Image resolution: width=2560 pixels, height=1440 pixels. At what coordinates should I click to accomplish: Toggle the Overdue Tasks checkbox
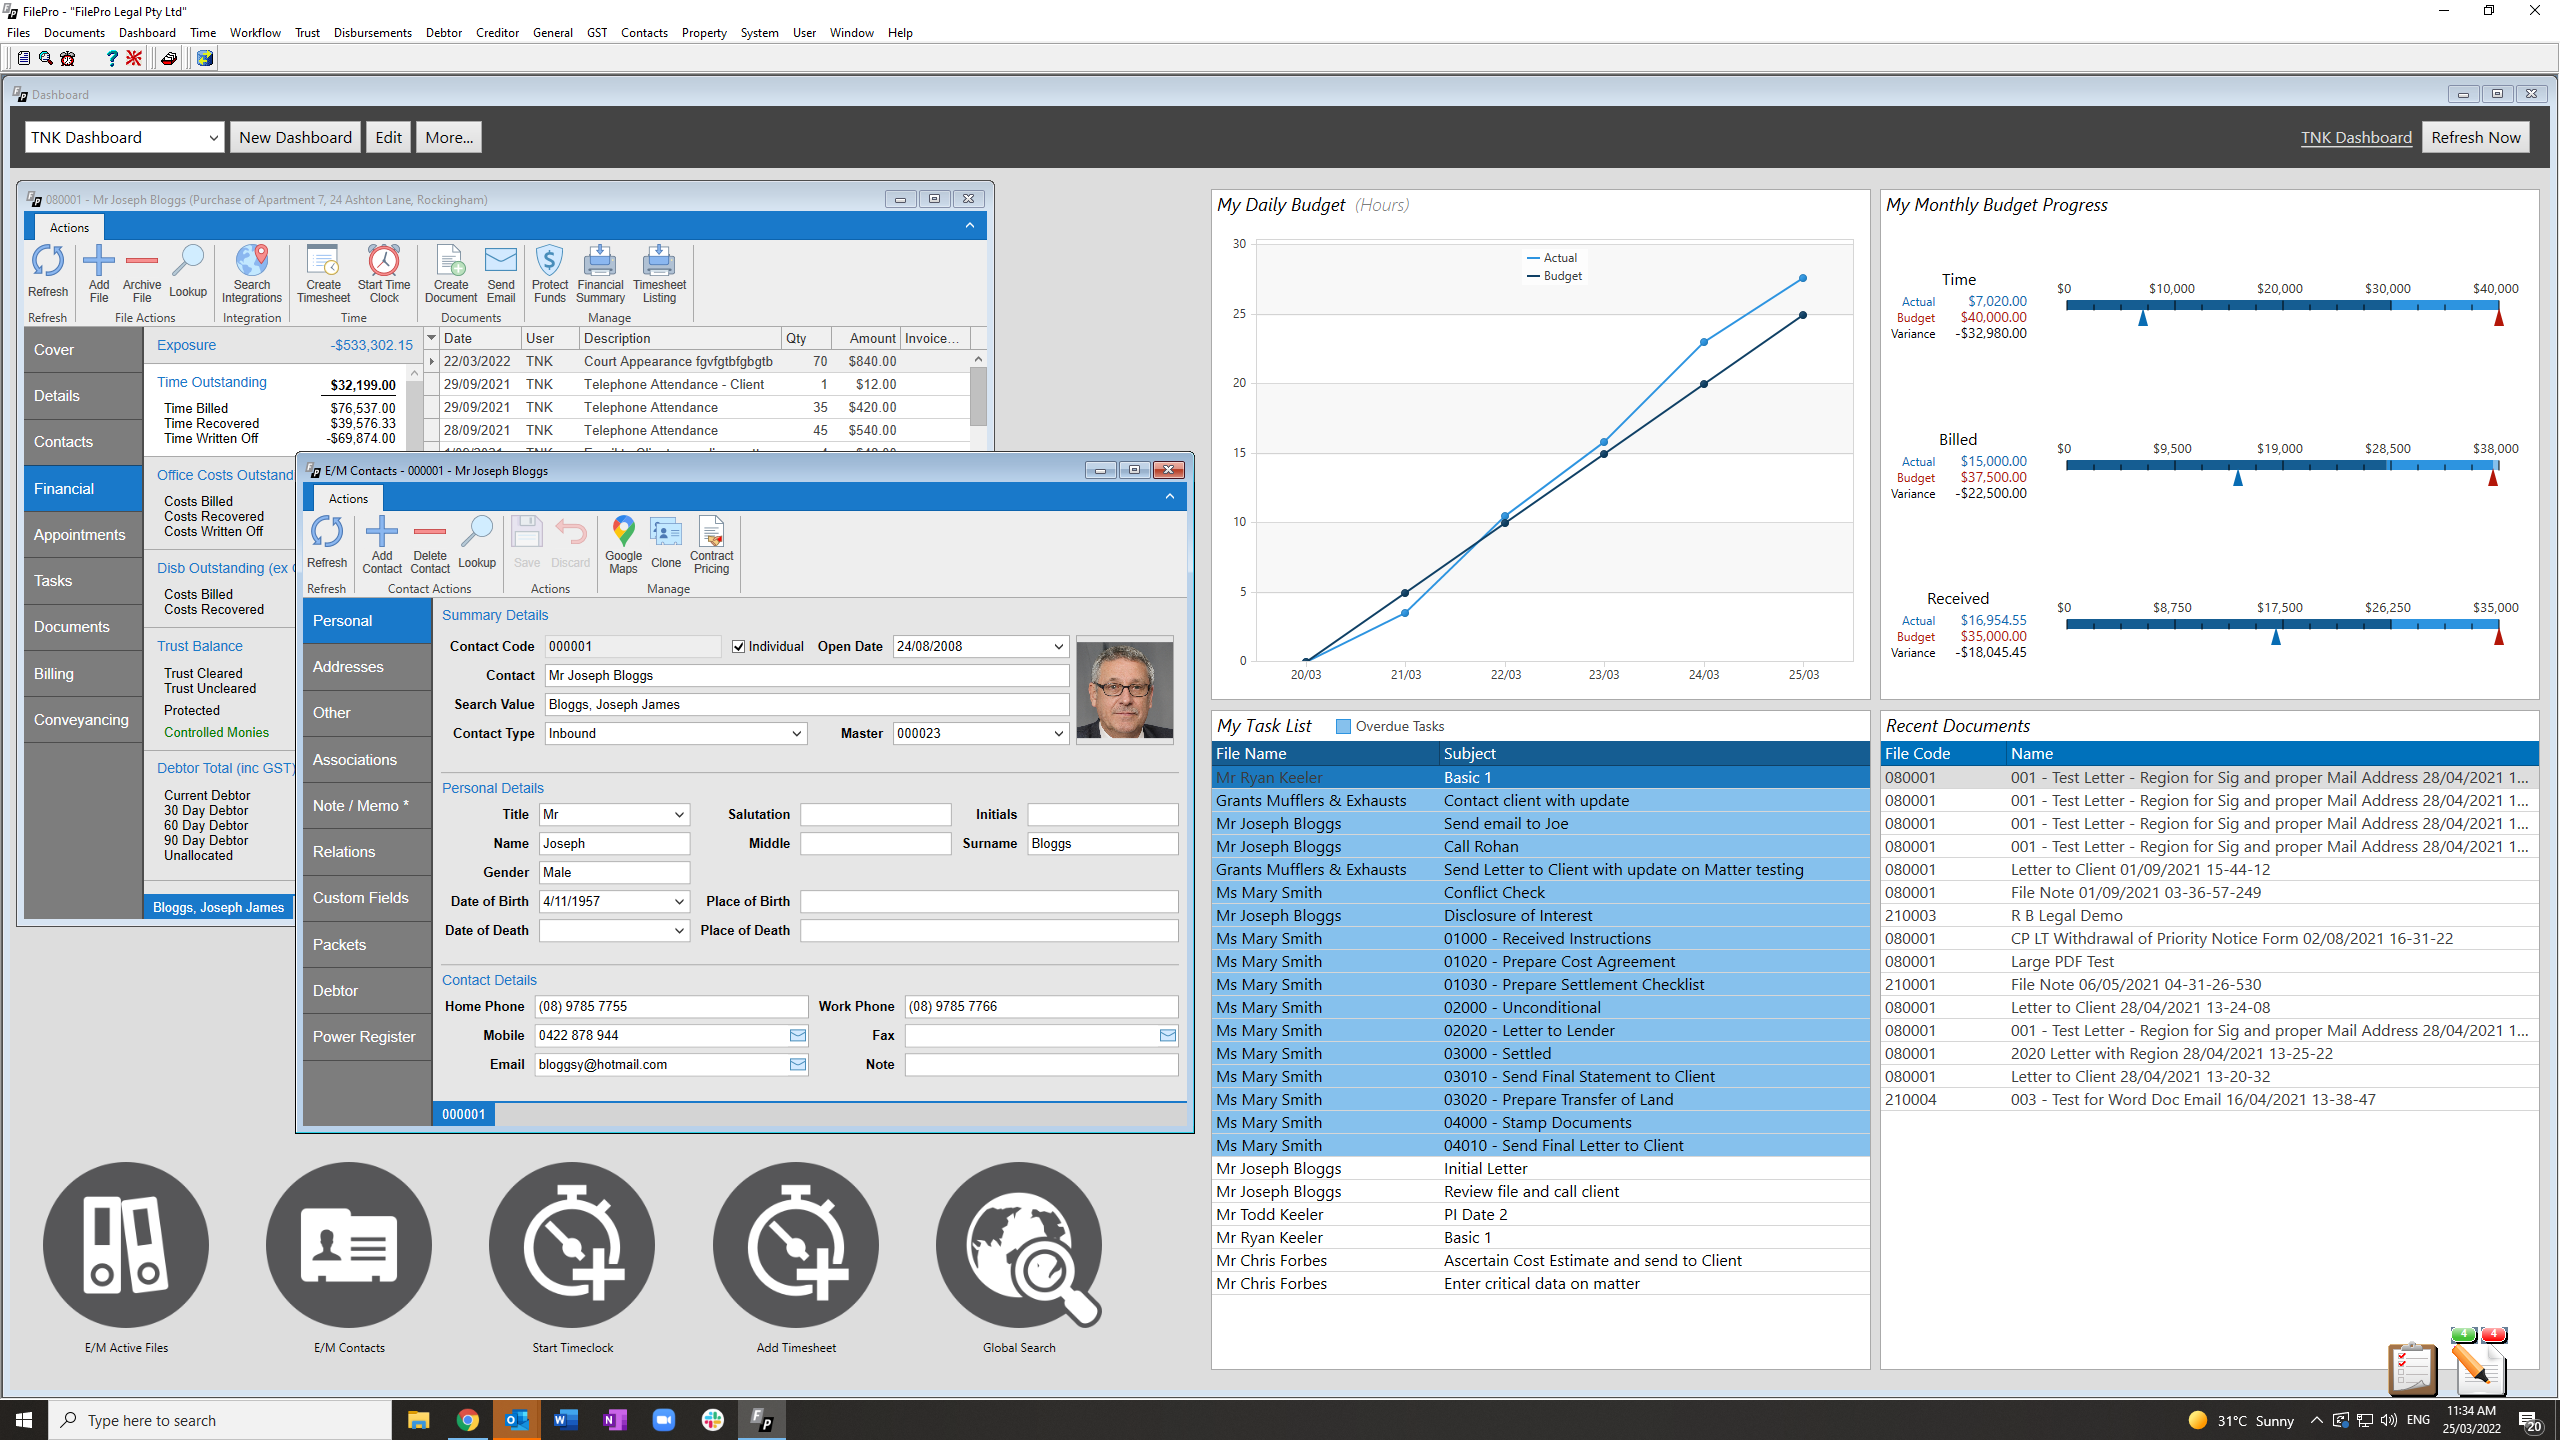click(1341, 725)
